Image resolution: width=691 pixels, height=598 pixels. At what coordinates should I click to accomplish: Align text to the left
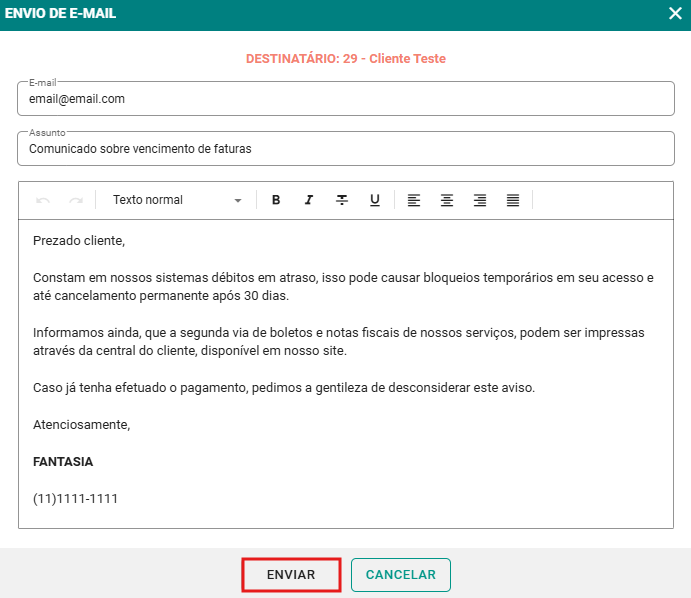pyautogui.click(x=414, y=200)
